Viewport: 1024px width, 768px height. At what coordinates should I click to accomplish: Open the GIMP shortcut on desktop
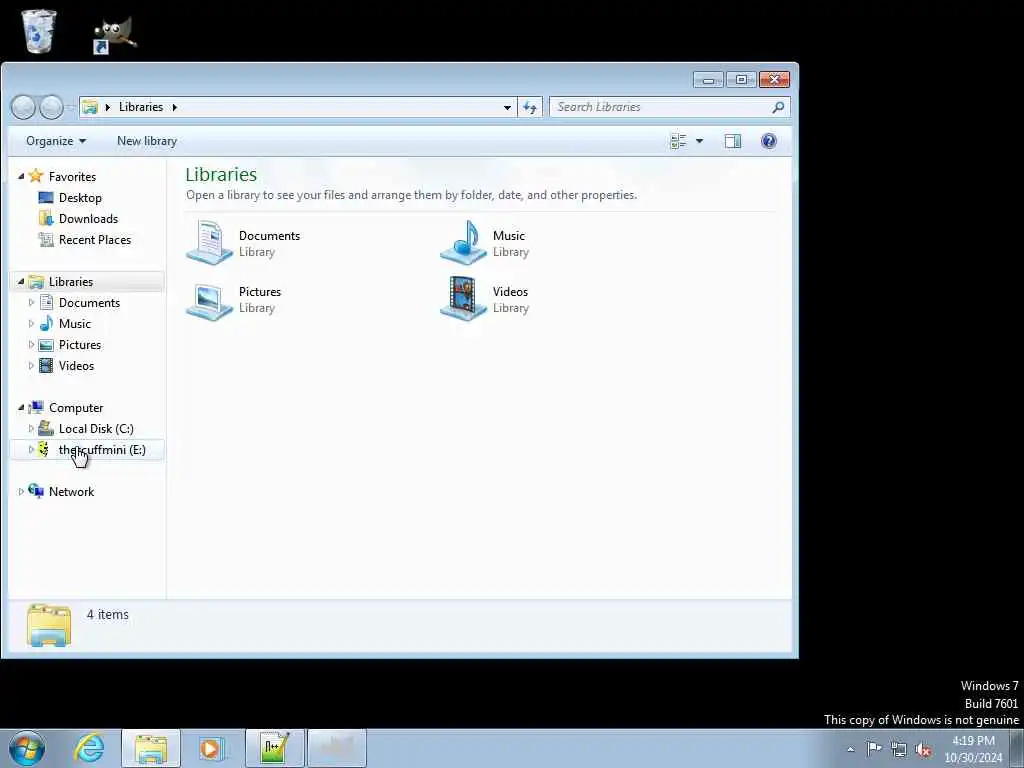tap(115, 35)
